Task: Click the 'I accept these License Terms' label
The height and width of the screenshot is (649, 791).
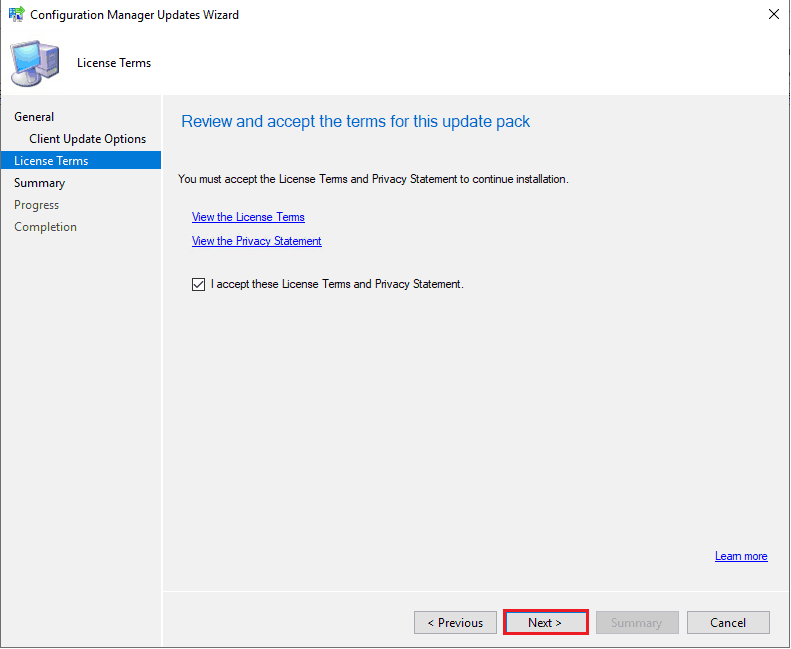Action: (337, 284)
